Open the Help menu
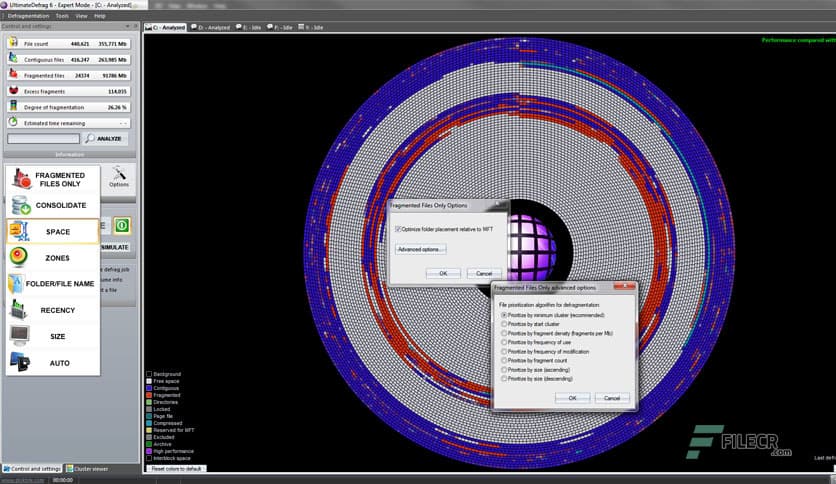 [100, 16]
